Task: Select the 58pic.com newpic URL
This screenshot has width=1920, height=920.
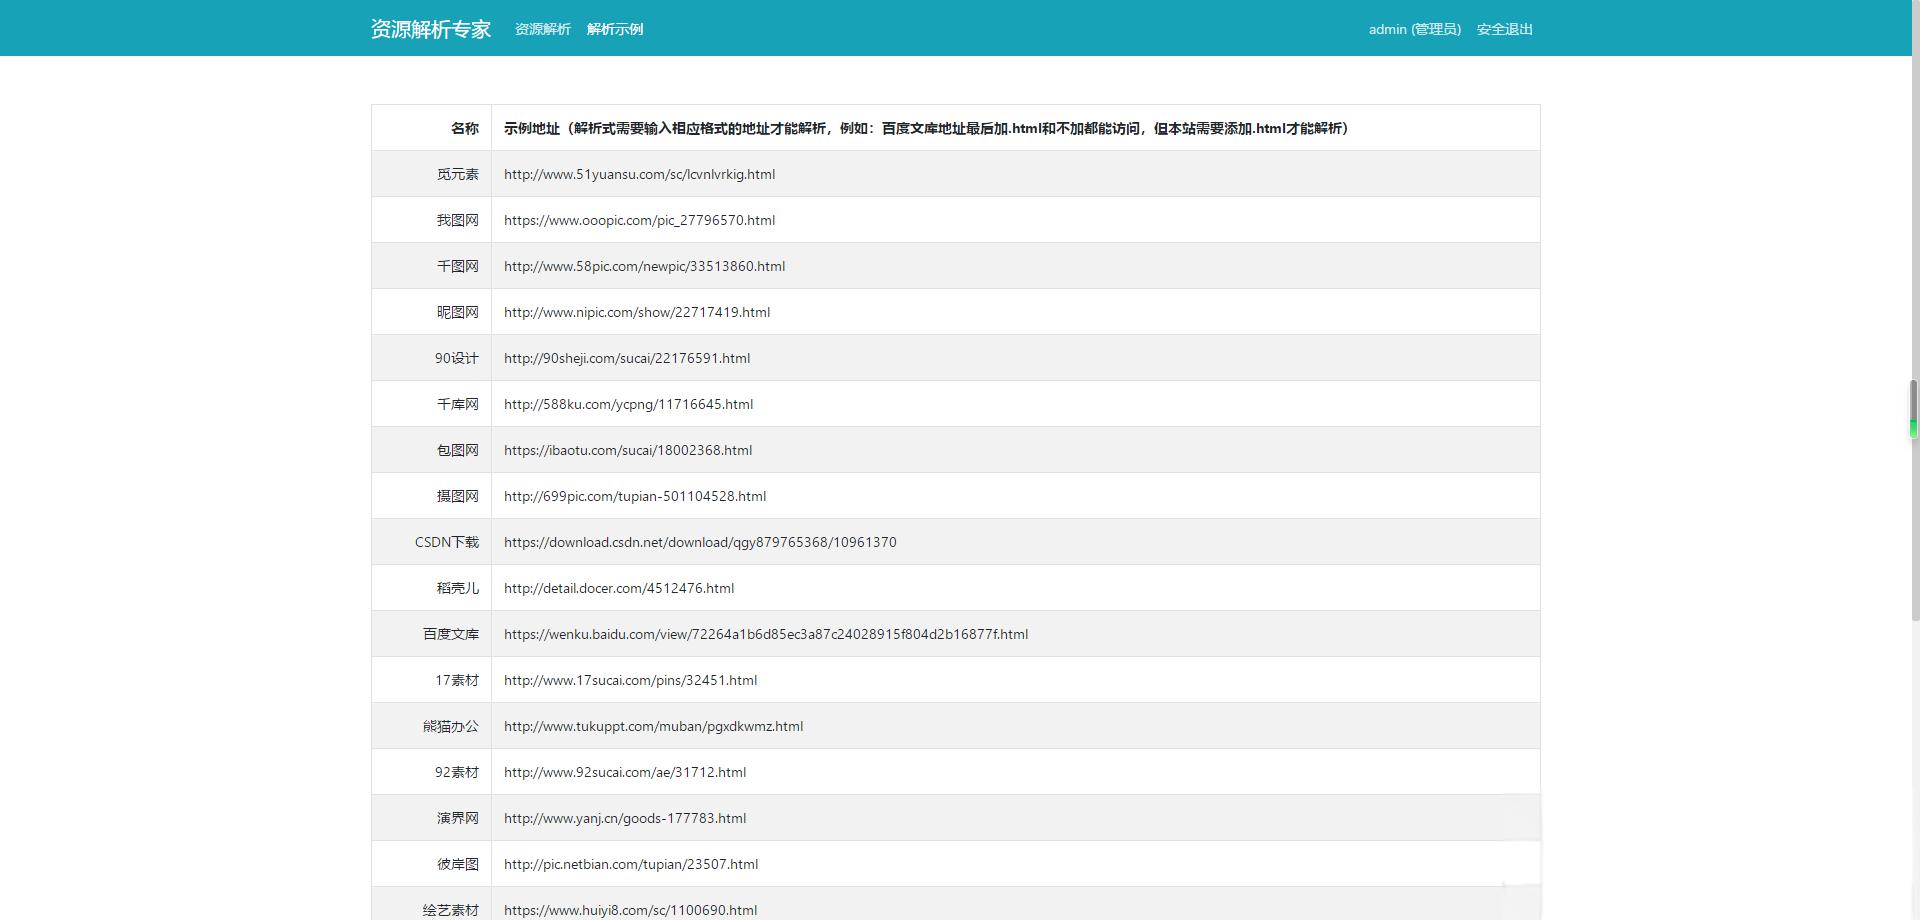Action: pyautogui.click(x=644, y=266)
